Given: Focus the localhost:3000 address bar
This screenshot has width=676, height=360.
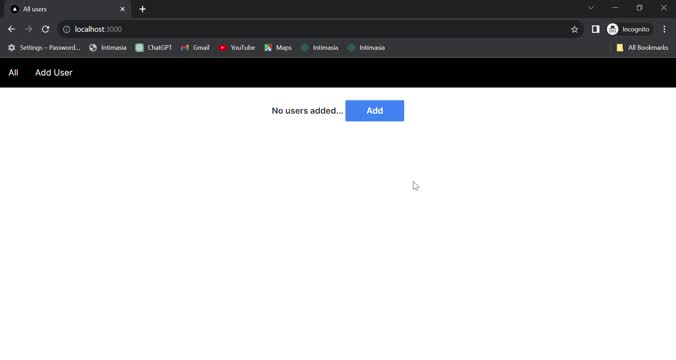Looking at the screenshot, I should (x=319, y=29).
